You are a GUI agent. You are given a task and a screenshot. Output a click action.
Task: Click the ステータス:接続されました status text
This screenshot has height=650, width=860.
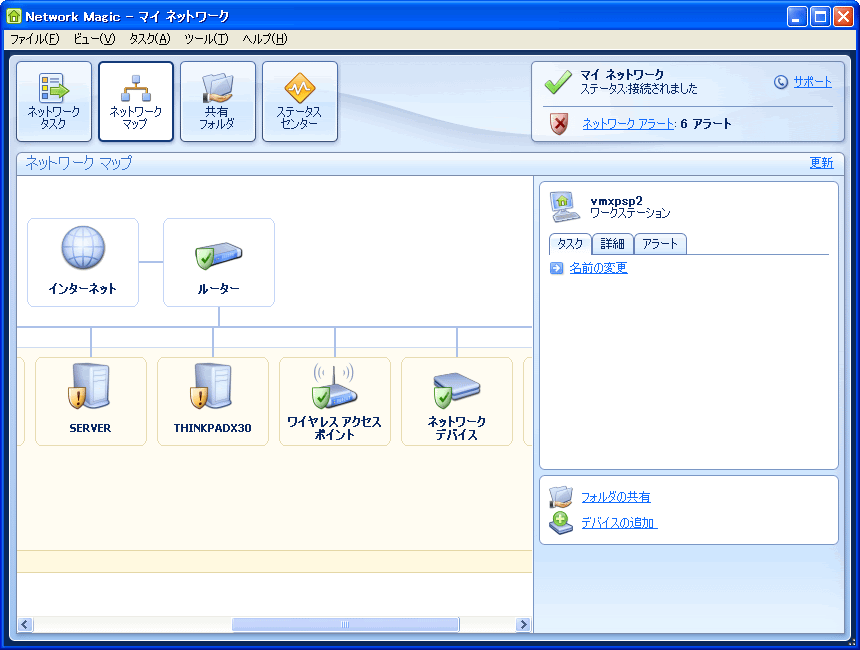(639, 89)
